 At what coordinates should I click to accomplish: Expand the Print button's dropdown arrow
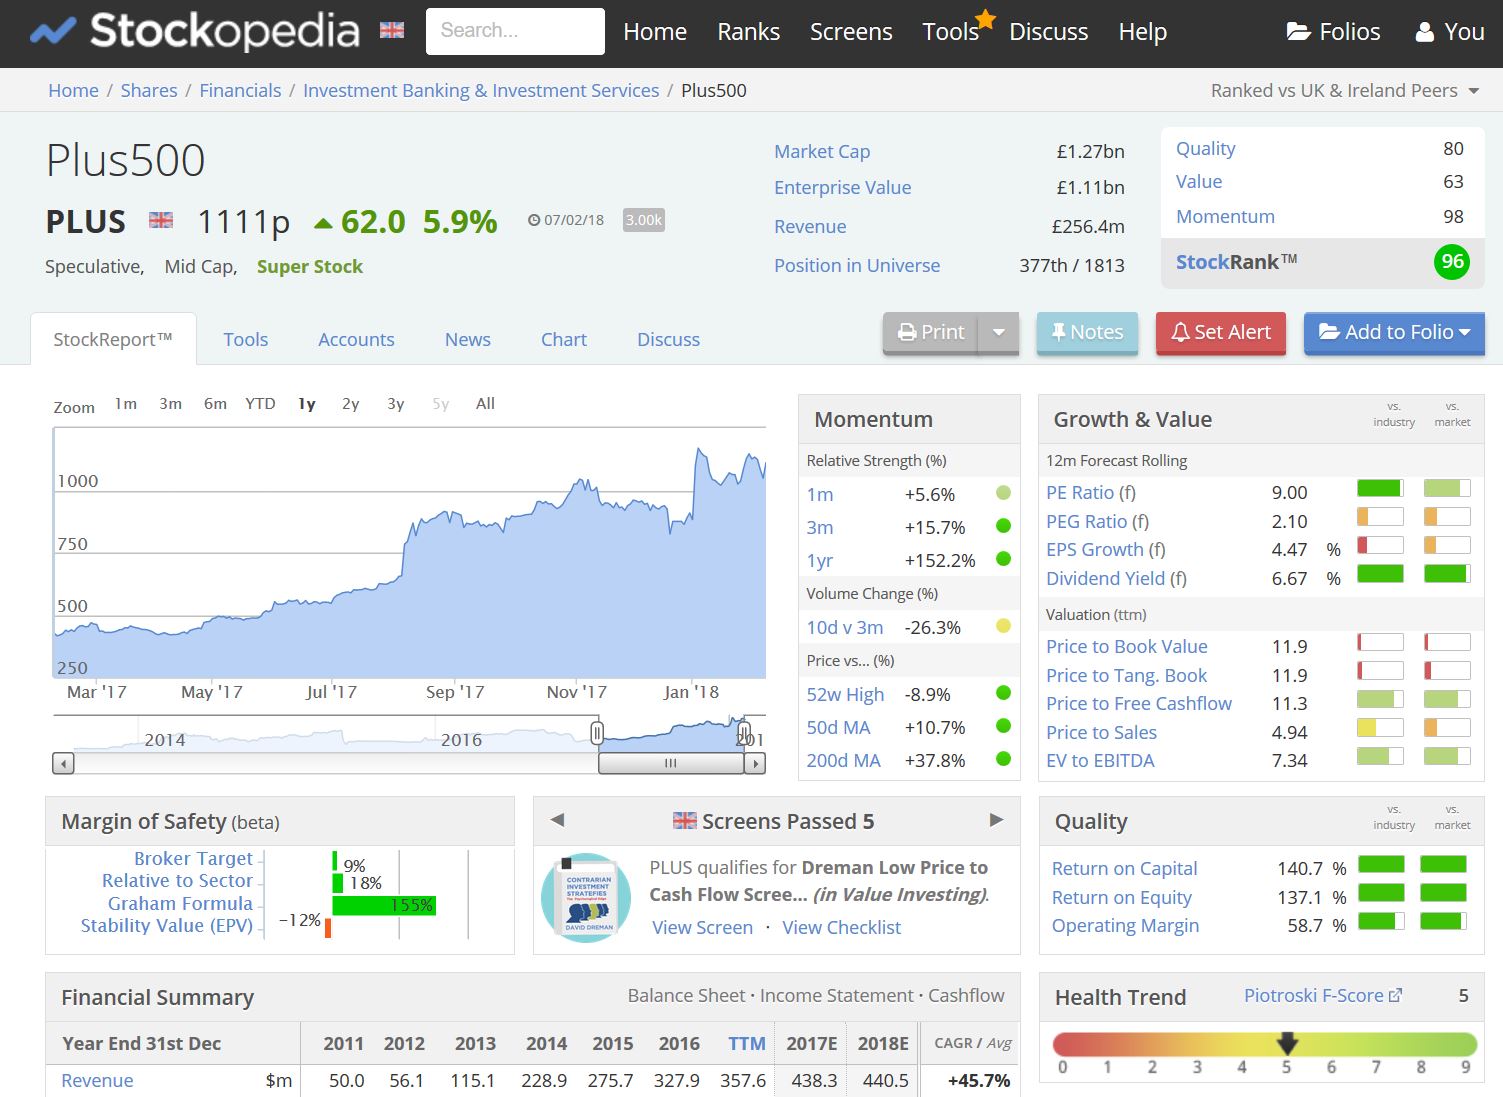[999, 332]
